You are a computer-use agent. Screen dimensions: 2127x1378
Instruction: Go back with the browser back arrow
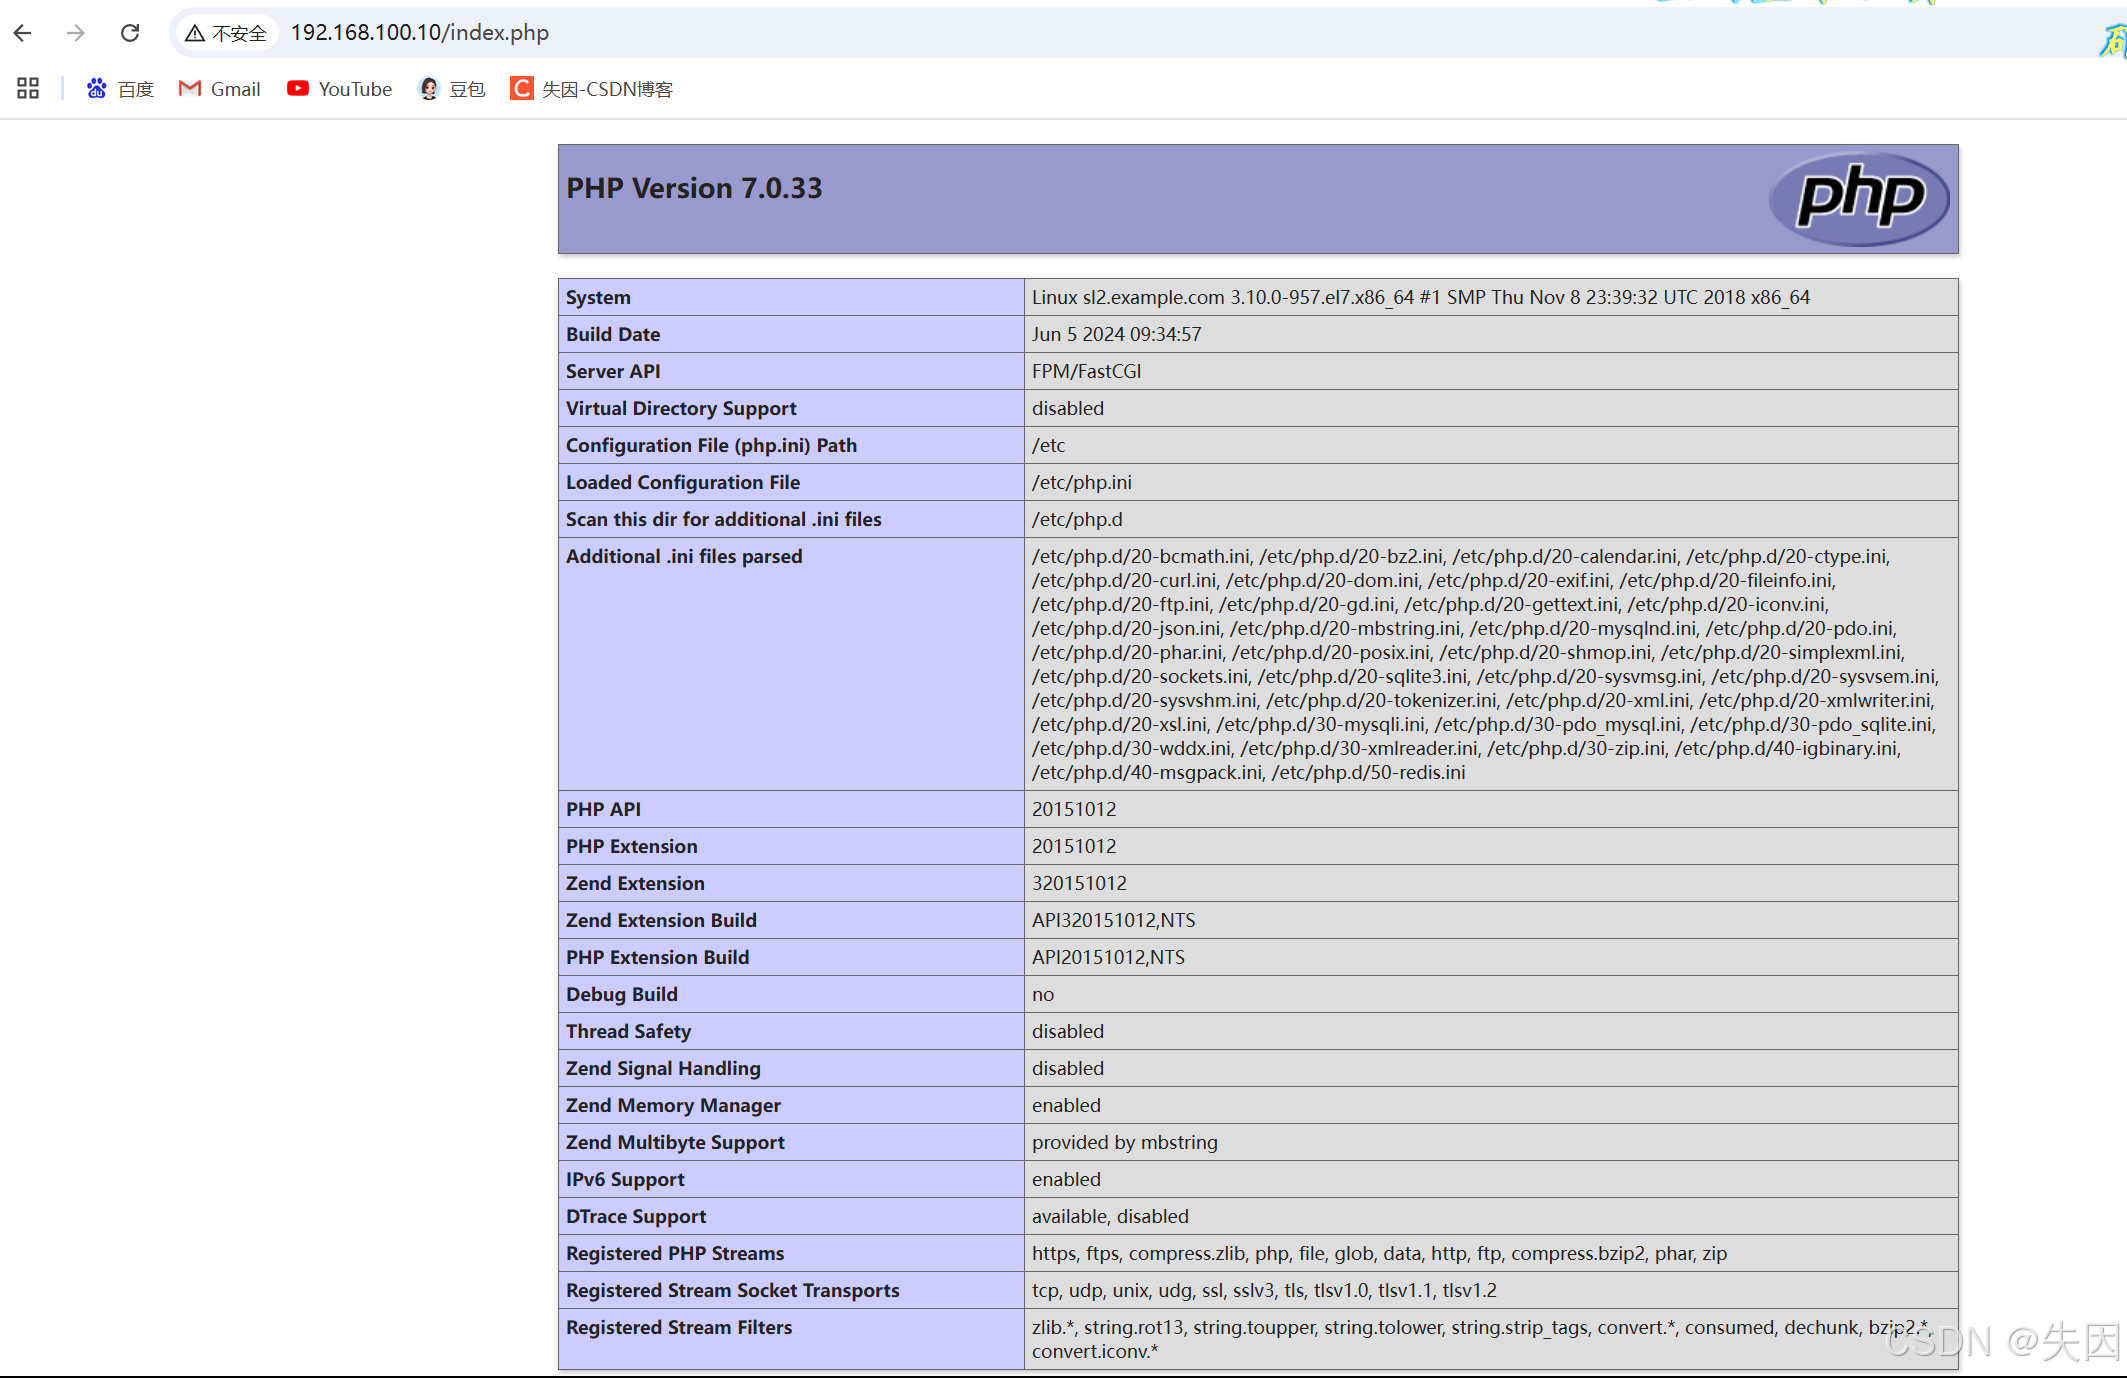click(23, 33)
